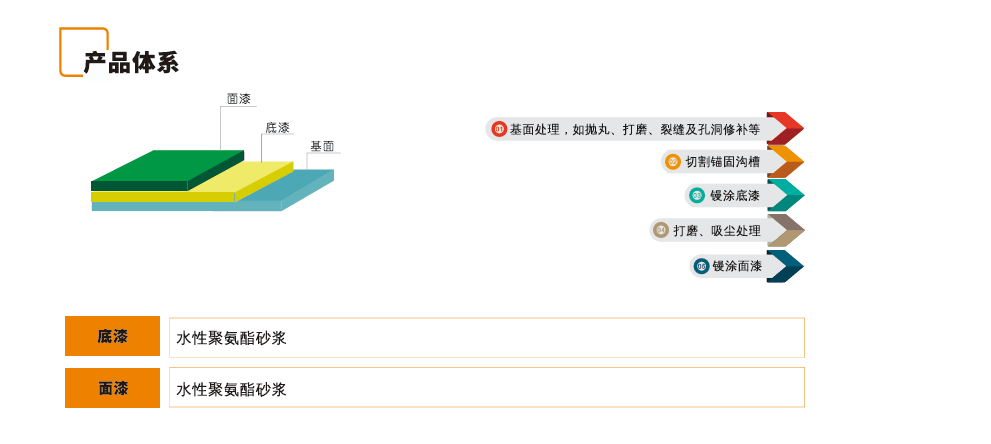Click the 底漆 callout label above diagram
Viewport: 991px width, 444px height.
[277, 128]
